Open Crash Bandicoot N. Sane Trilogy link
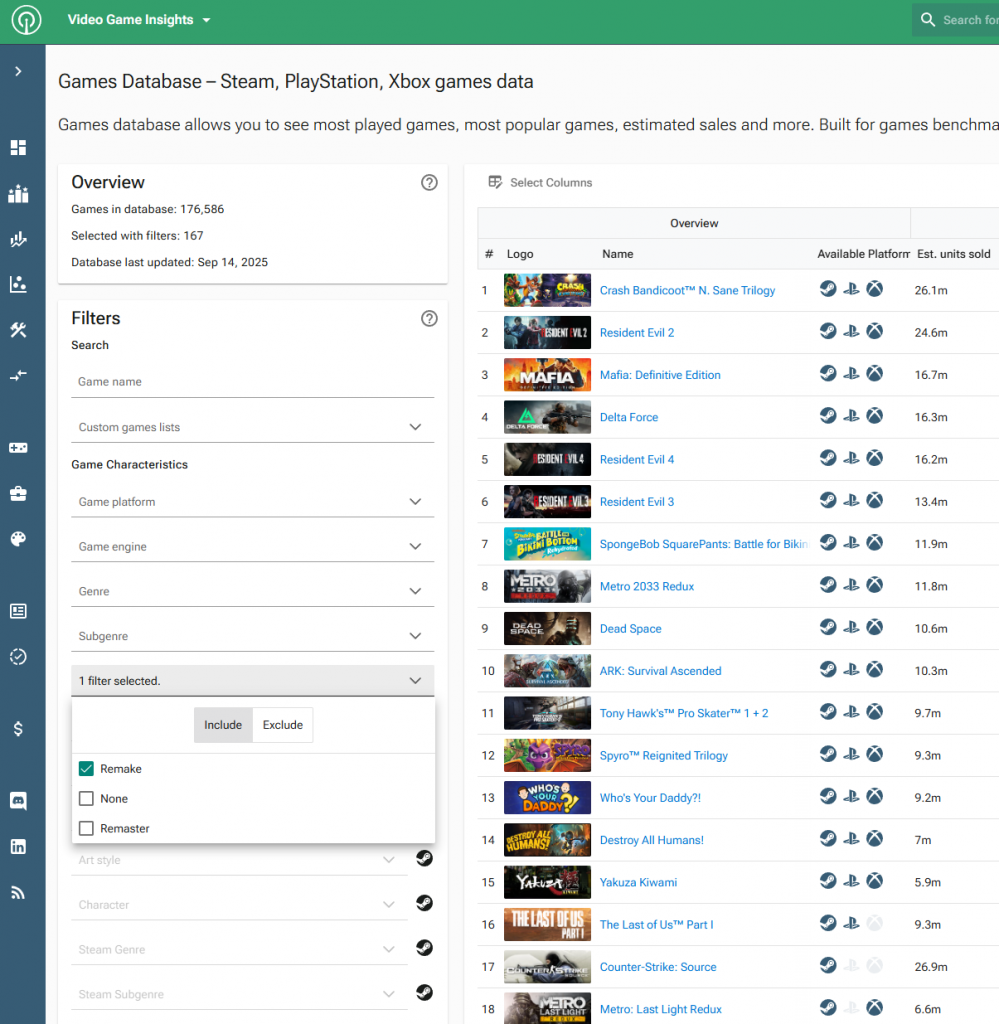 click(688, 291)
